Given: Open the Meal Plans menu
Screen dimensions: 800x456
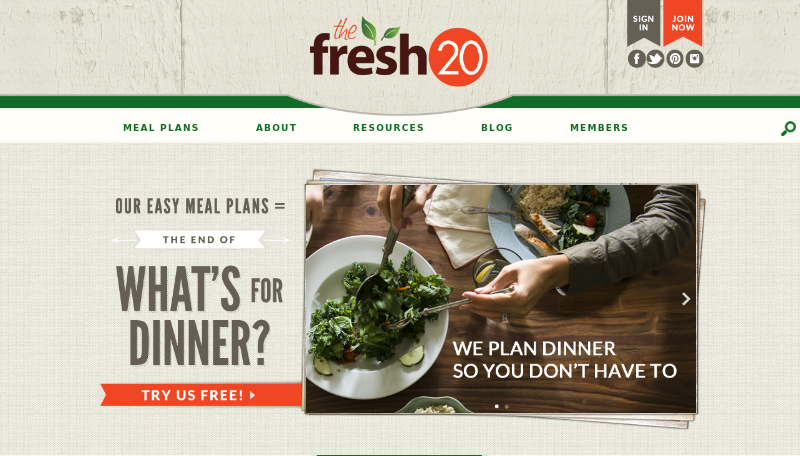Looking at the screenshot, I should coord(161,128).
